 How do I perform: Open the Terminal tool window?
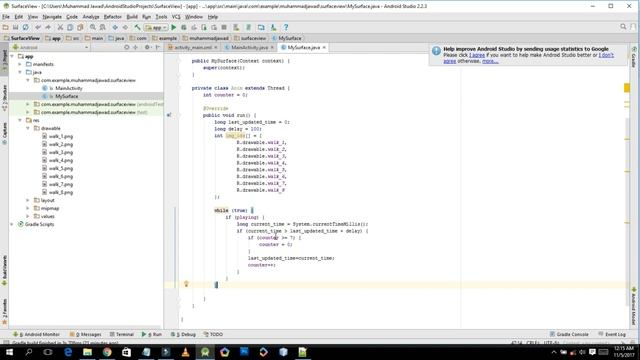tap(122, 334)
